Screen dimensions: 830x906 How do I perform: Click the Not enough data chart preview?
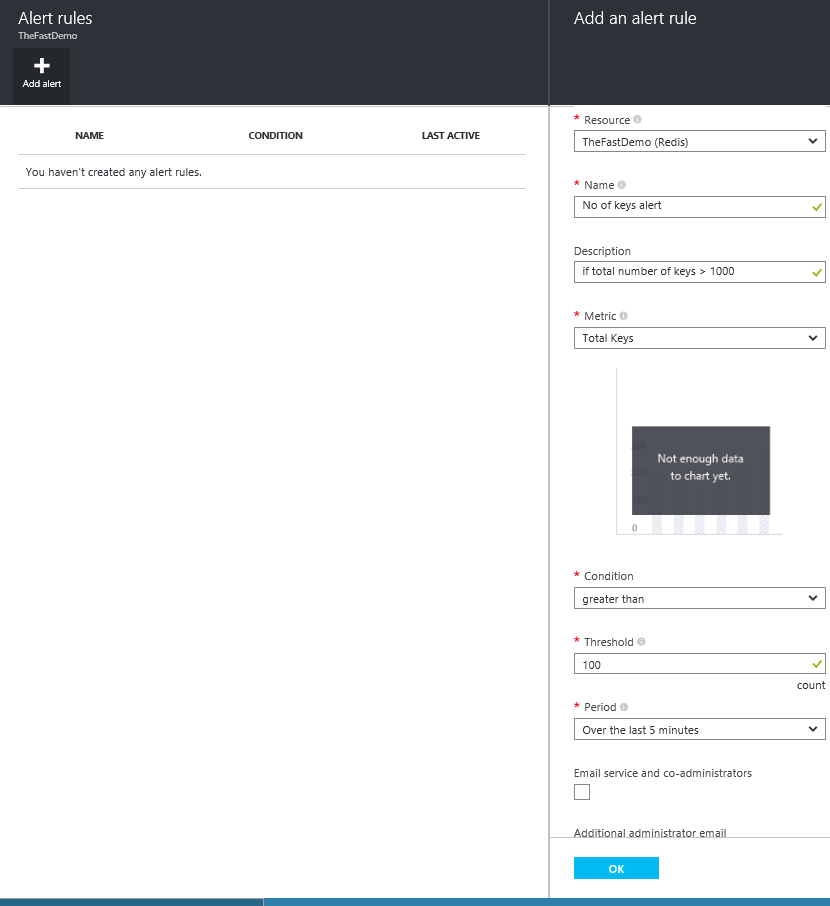(700, 468)
